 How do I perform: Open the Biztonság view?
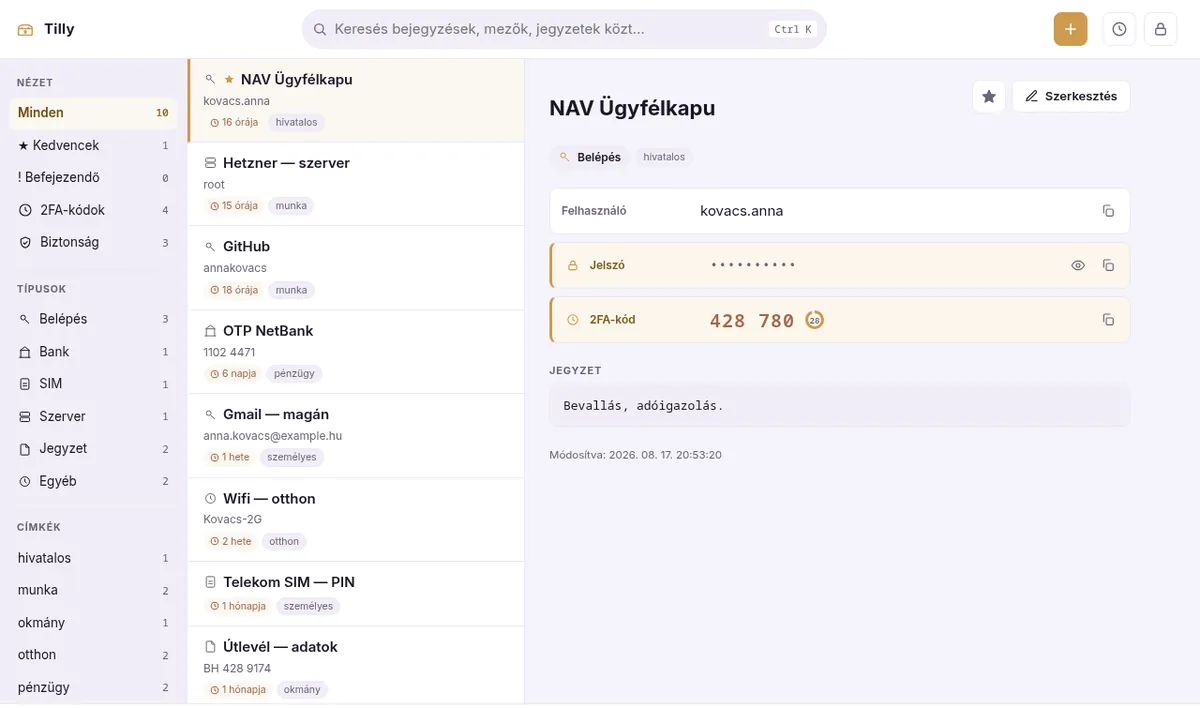(x=93, y=242)
